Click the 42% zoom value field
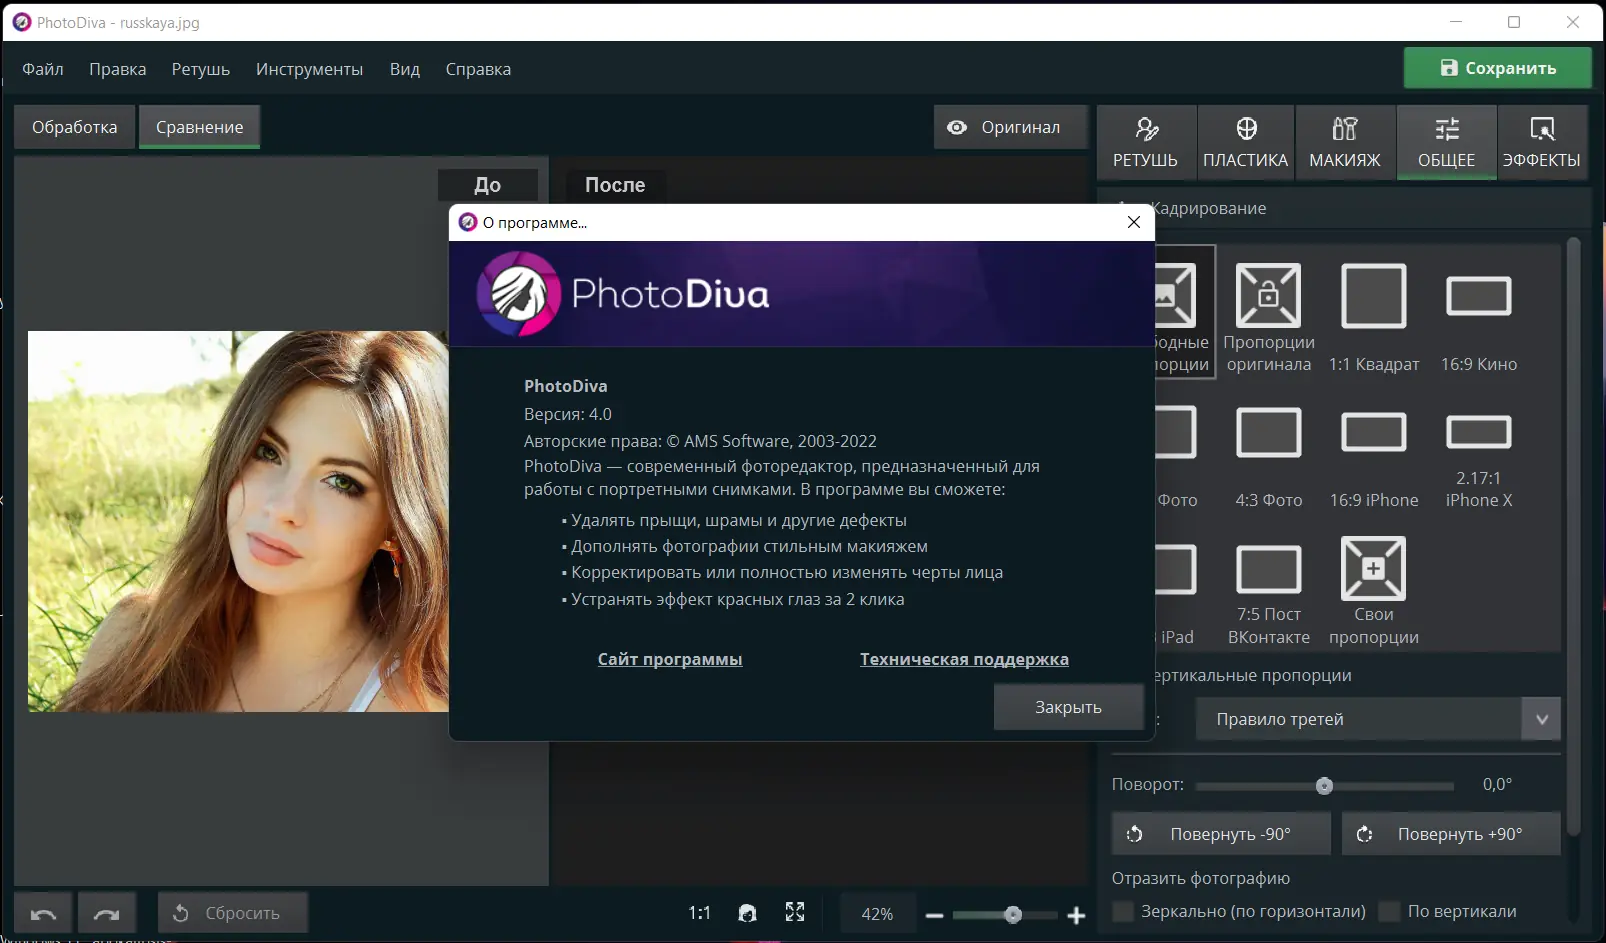The image size is (1606, 943). click(x=877, y=914)
